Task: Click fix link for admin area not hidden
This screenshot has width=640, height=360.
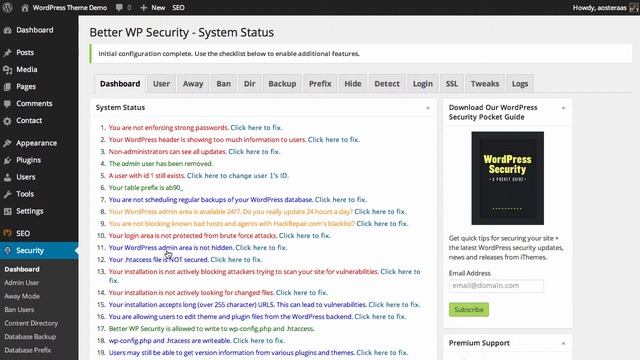Action: (x=261, y=248)
